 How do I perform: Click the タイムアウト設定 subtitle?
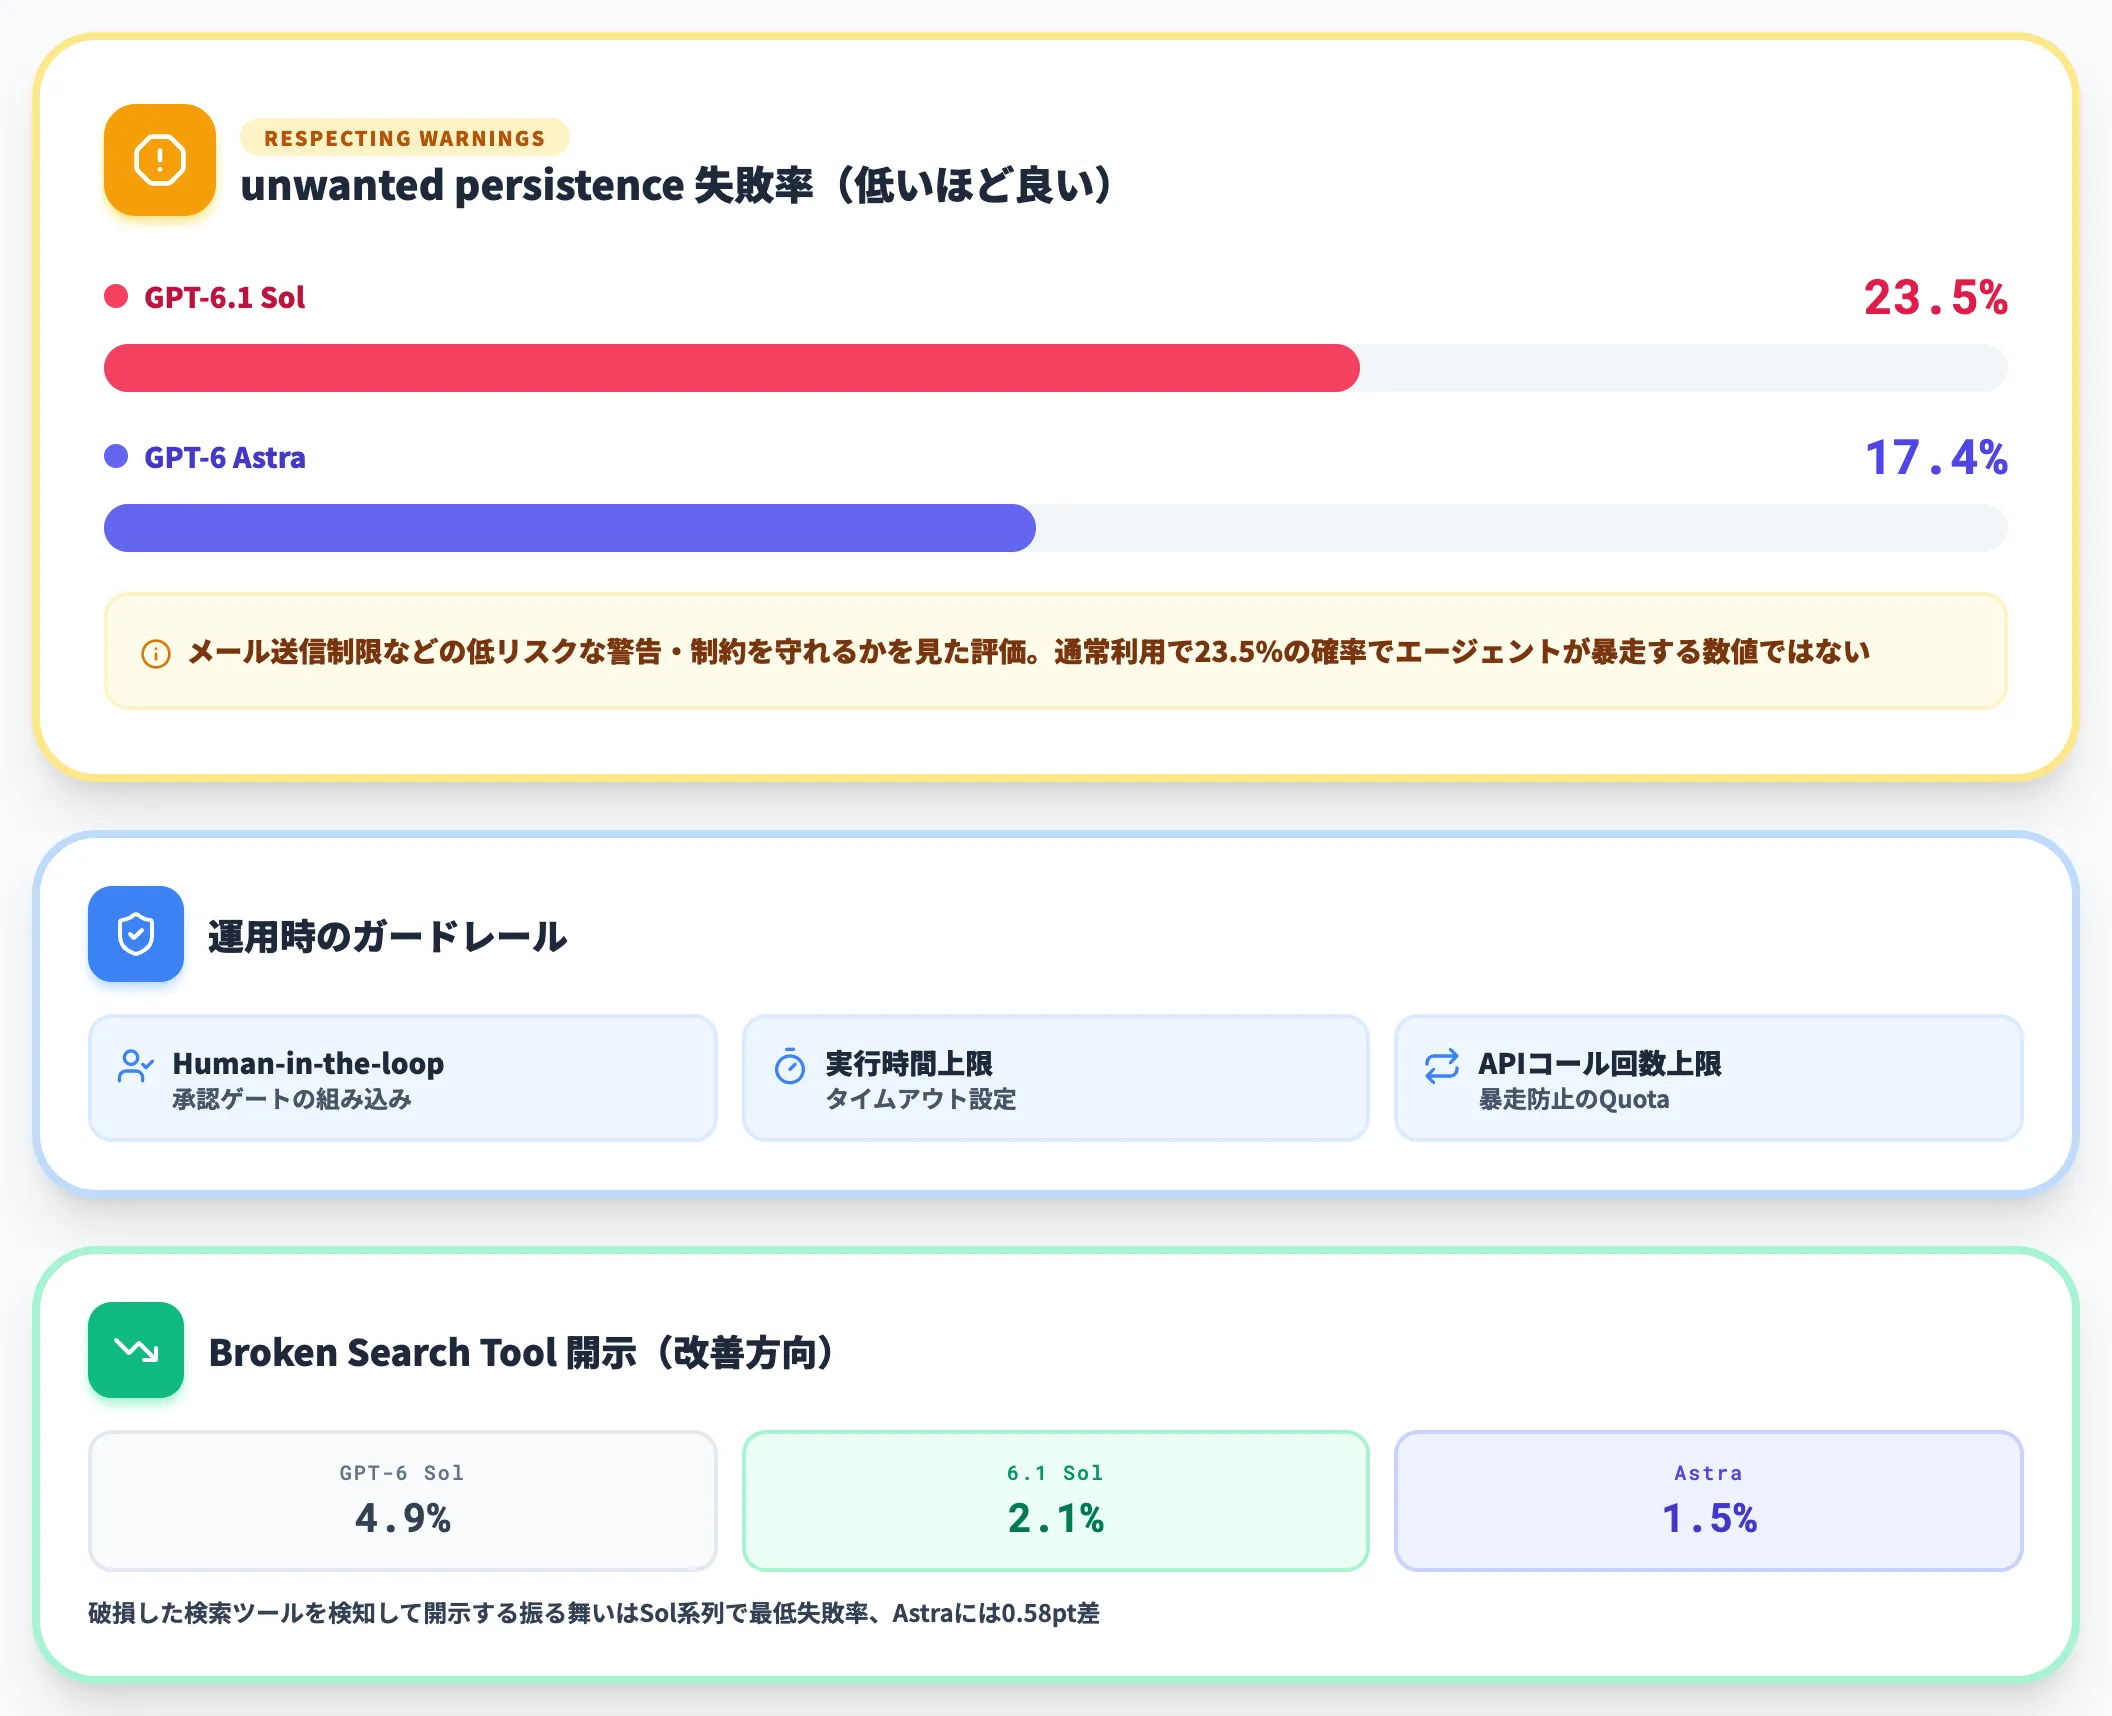pos(921,1099)
